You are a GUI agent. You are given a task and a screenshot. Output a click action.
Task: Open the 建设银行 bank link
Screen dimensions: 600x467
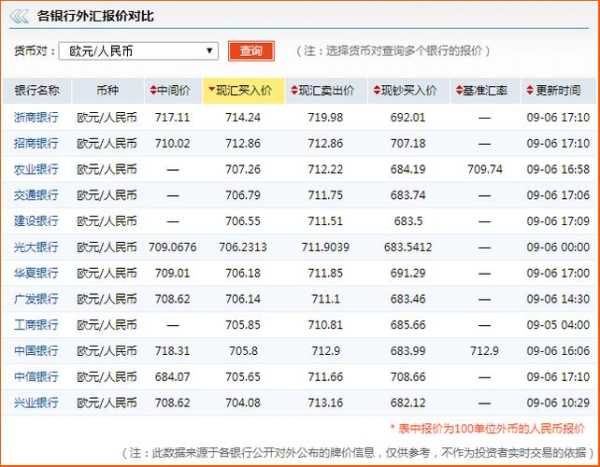click(x=37, y=221)
